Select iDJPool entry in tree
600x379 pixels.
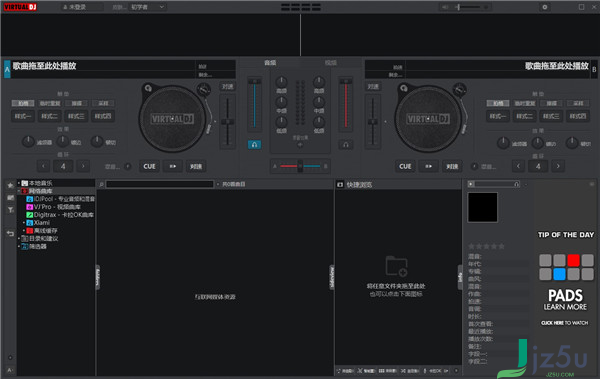coord(60,199)
